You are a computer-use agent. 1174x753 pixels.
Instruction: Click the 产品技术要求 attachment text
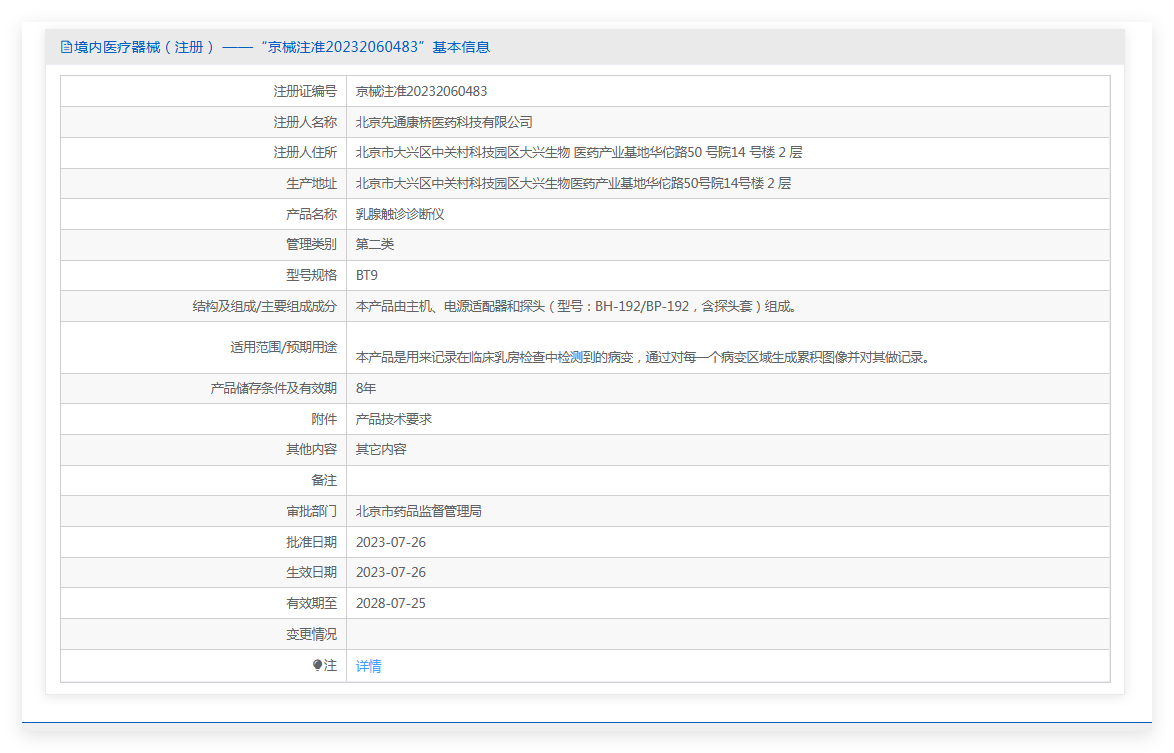coord(394,419)
